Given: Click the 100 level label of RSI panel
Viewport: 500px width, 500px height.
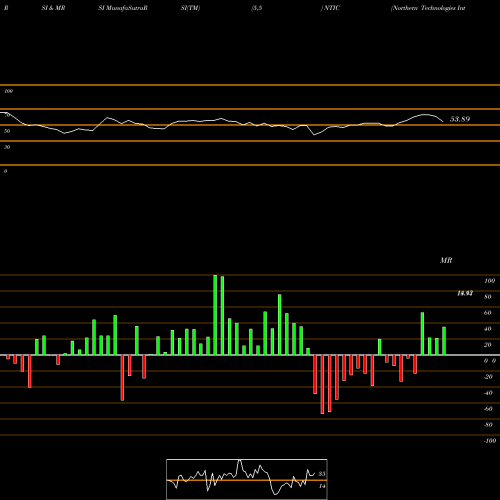Looking at the screenshot, I should point(8,91).
